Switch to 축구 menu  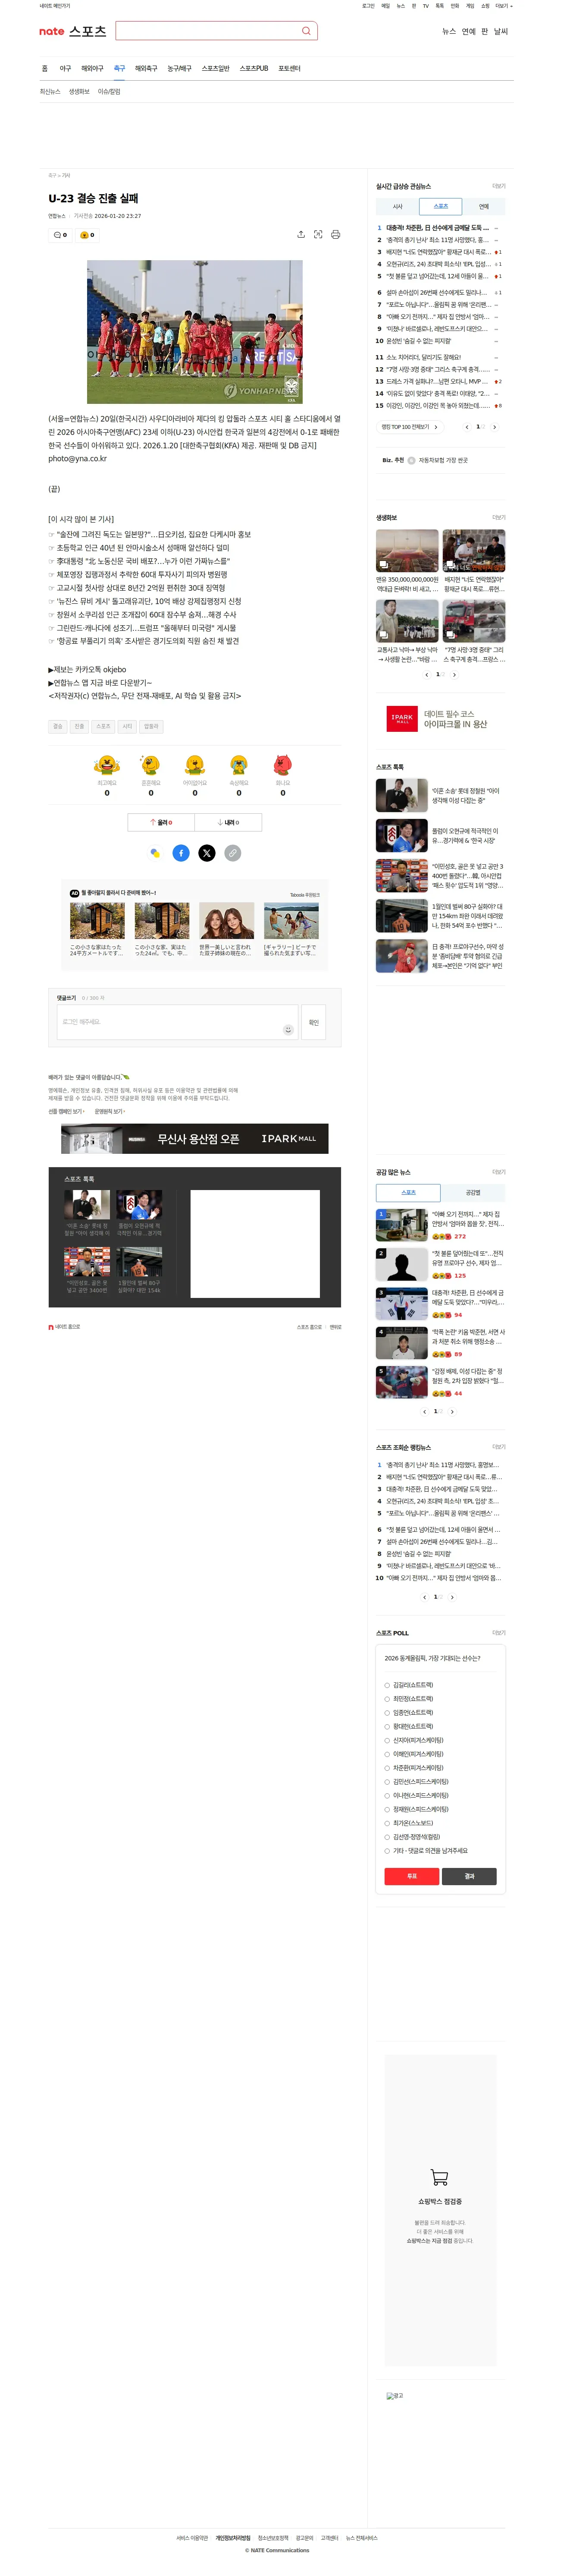coord(119,69)
